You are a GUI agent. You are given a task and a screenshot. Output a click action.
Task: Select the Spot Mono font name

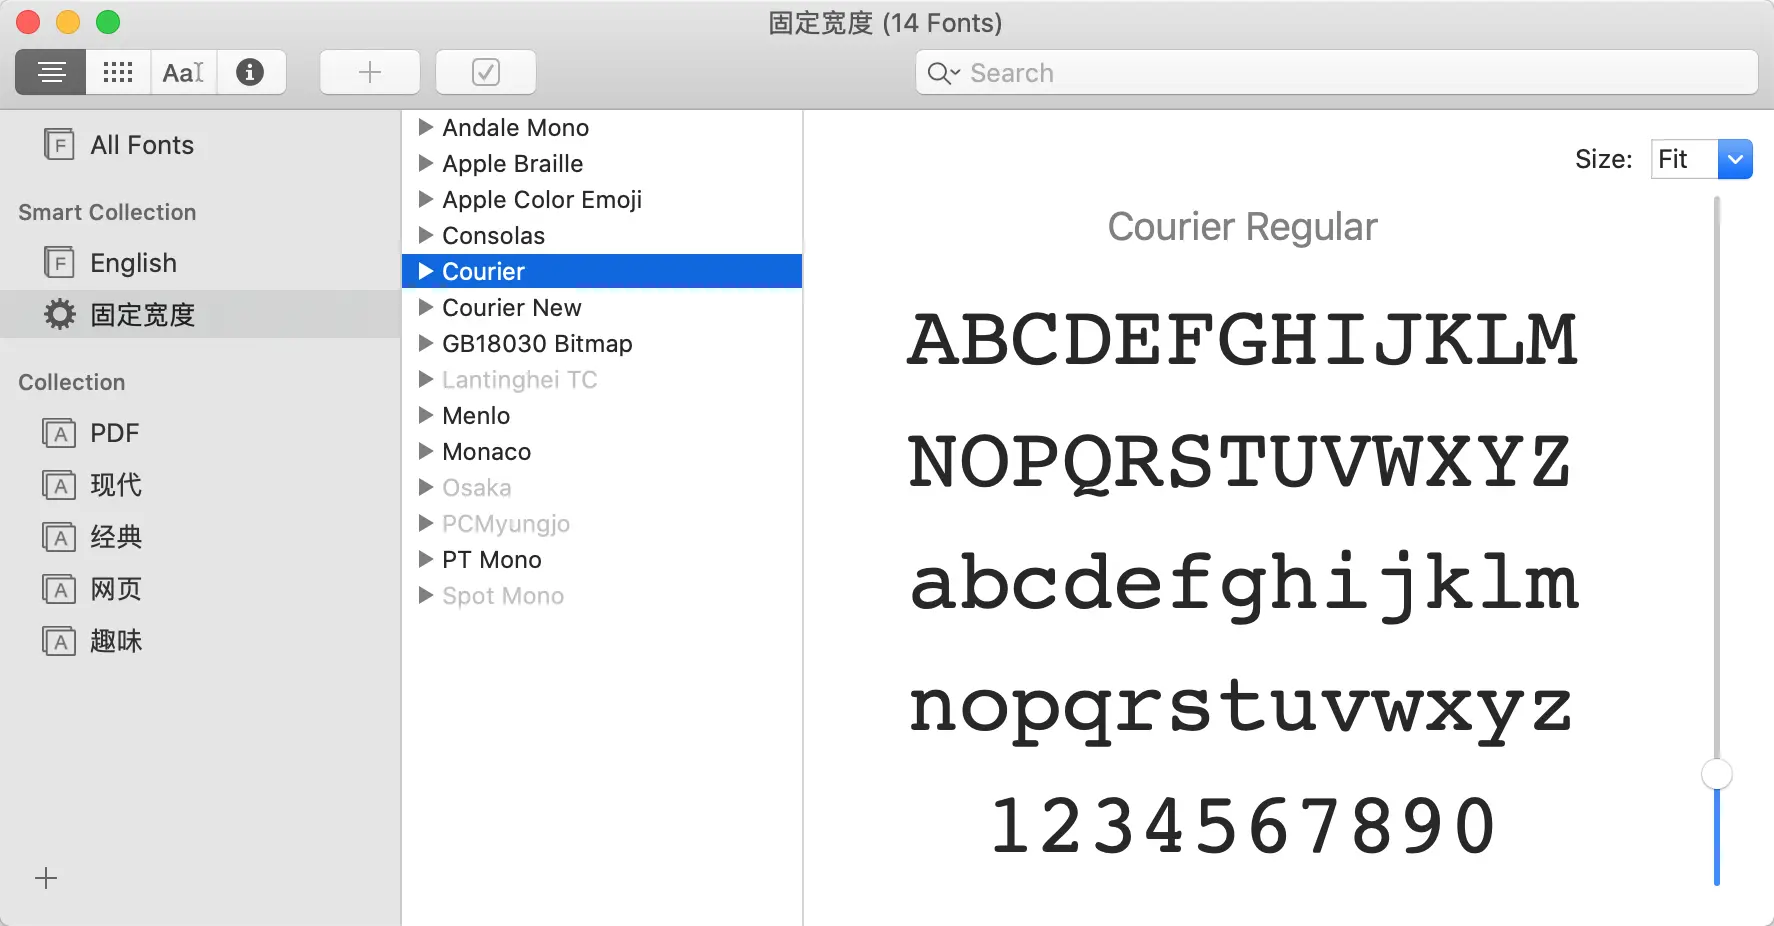(503, 596)
